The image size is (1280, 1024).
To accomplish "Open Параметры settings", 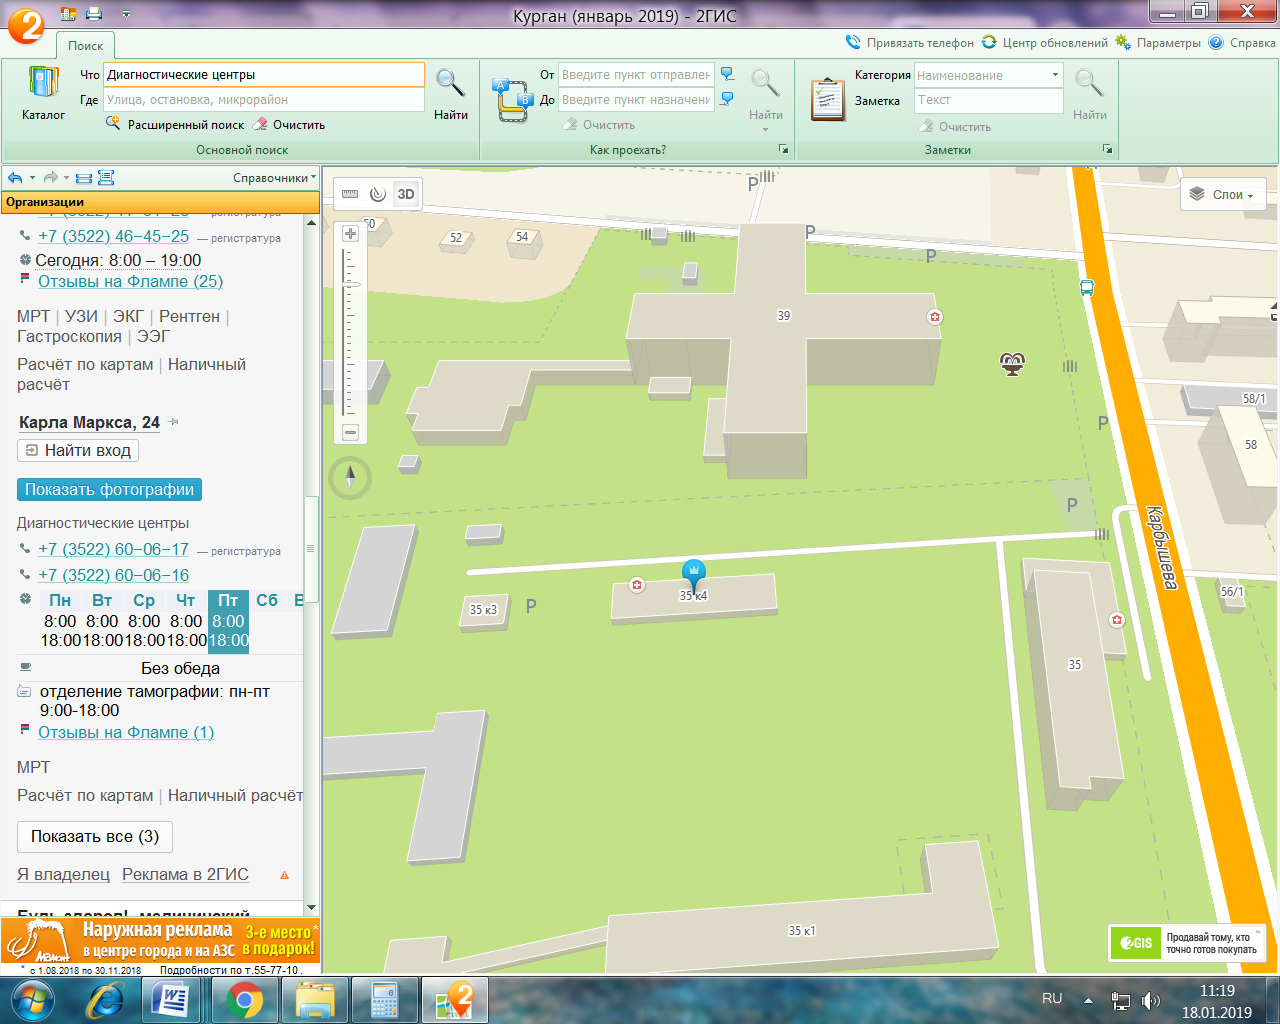I will click(1158, 43).
